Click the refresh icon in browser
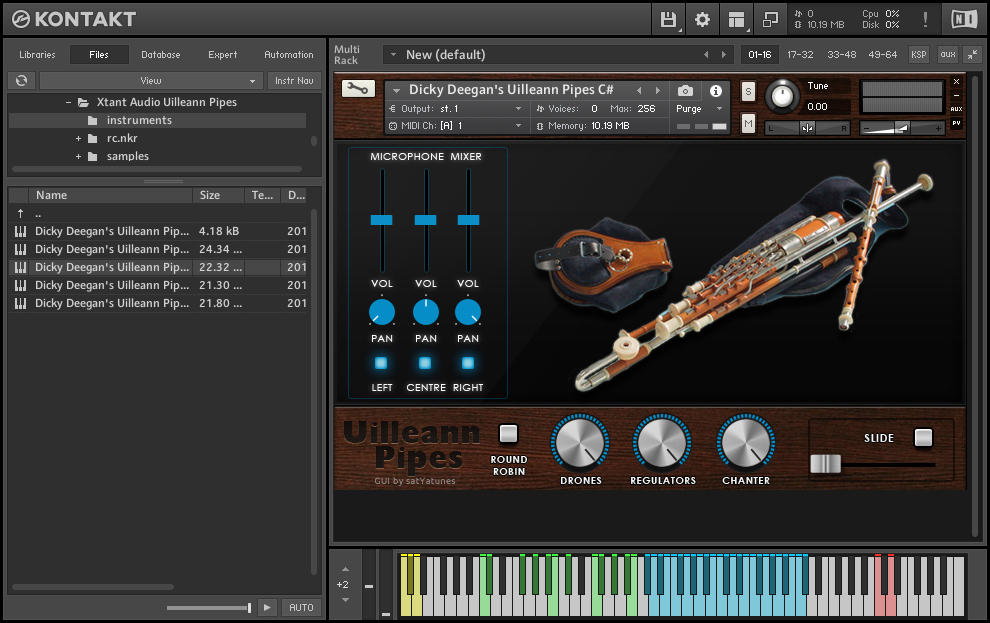 [21, 80]
